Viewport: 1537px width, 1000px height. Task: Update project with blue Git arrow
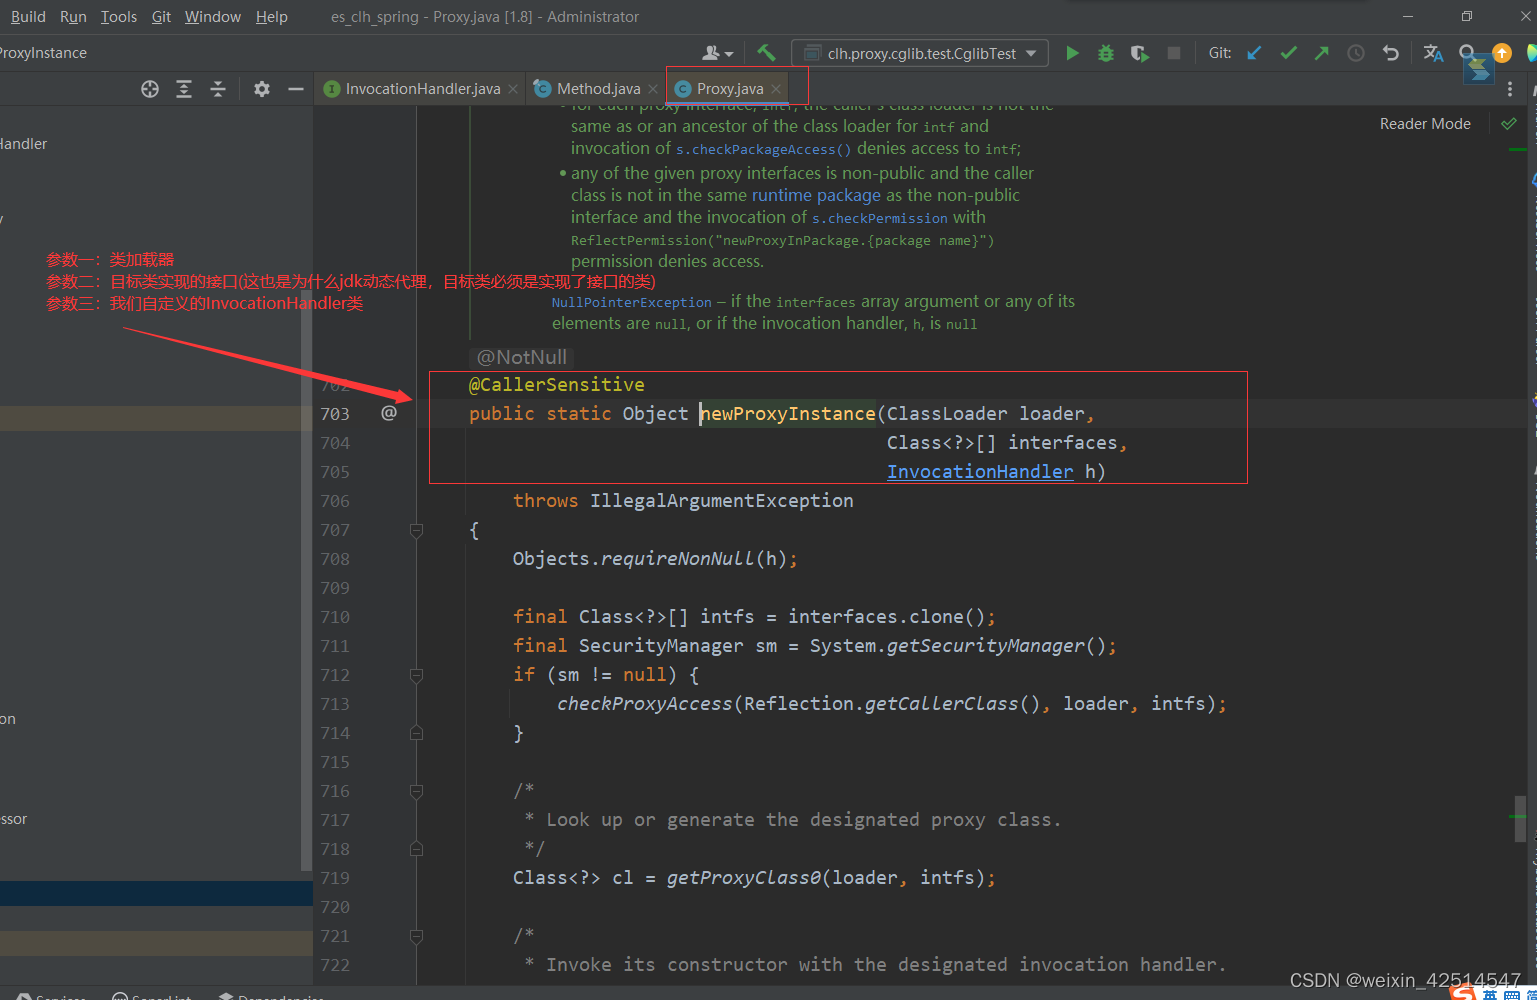coord(1254,53)
